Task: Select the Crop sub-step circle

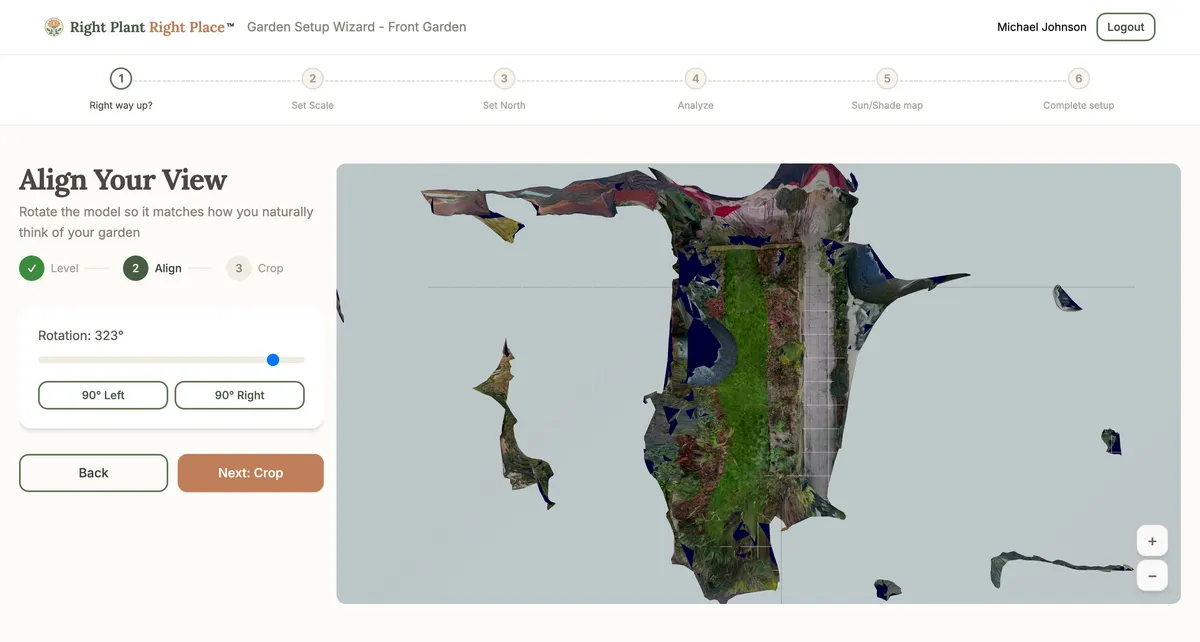Action: [x=238, y=268]
